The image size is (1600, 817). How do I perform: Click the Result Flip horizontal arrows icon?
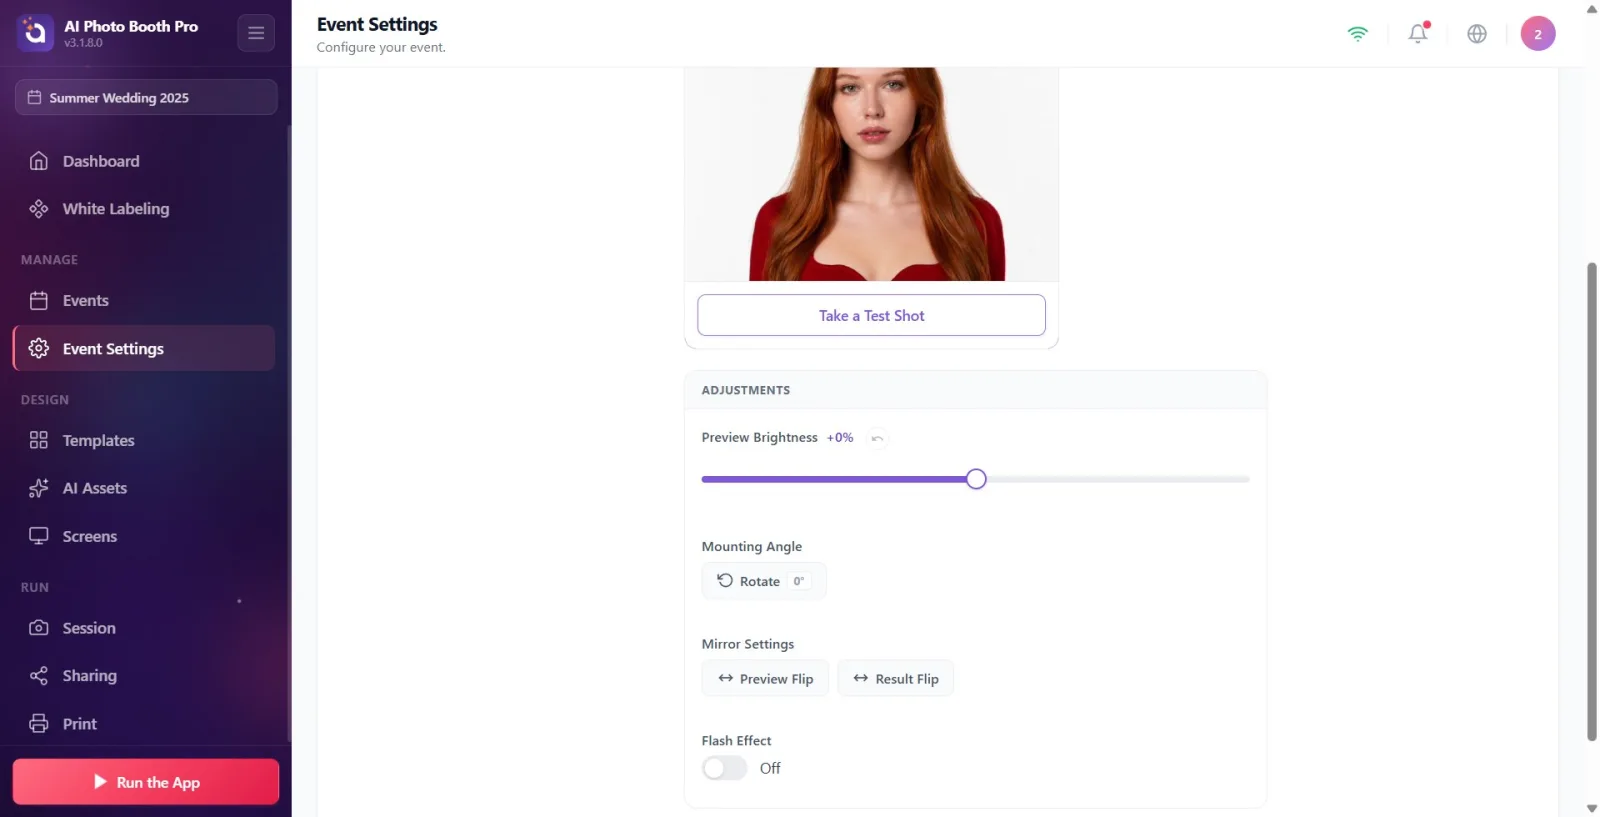coord(860,678)
